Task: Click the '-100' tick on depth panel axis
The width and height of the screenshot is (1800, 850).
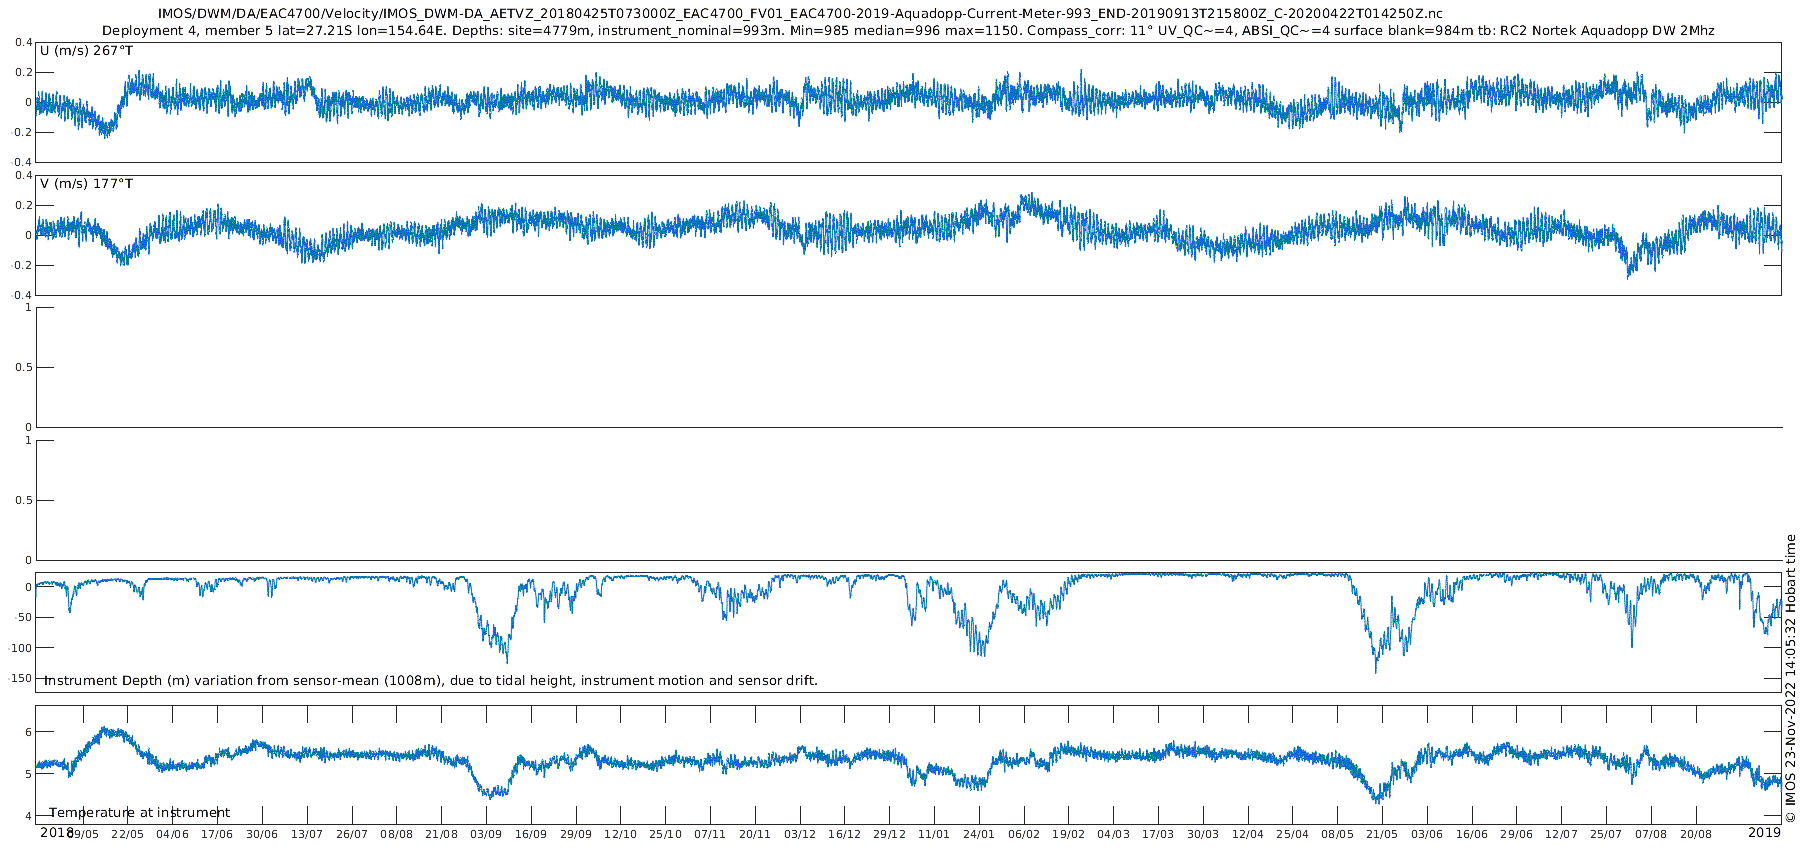Action: [20, 648]
